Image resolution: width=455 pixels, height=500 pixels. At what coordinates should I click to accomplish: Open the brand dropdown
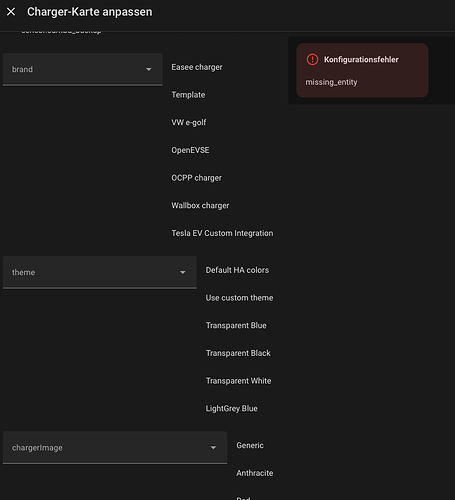pyautogui.click(x=83, y=69)
